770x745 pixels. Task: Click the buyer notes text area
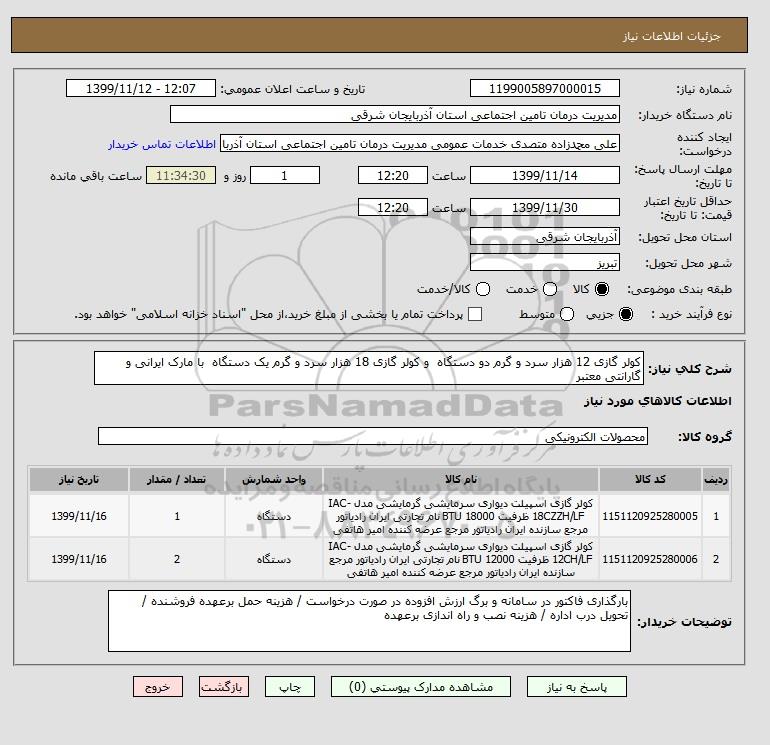pos(369,621)
